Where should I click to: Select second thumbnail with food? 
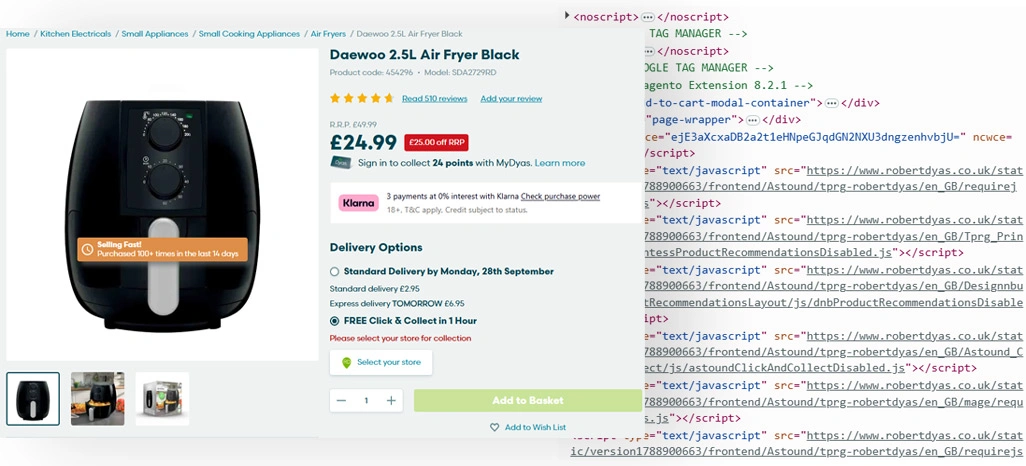[97, 399]
